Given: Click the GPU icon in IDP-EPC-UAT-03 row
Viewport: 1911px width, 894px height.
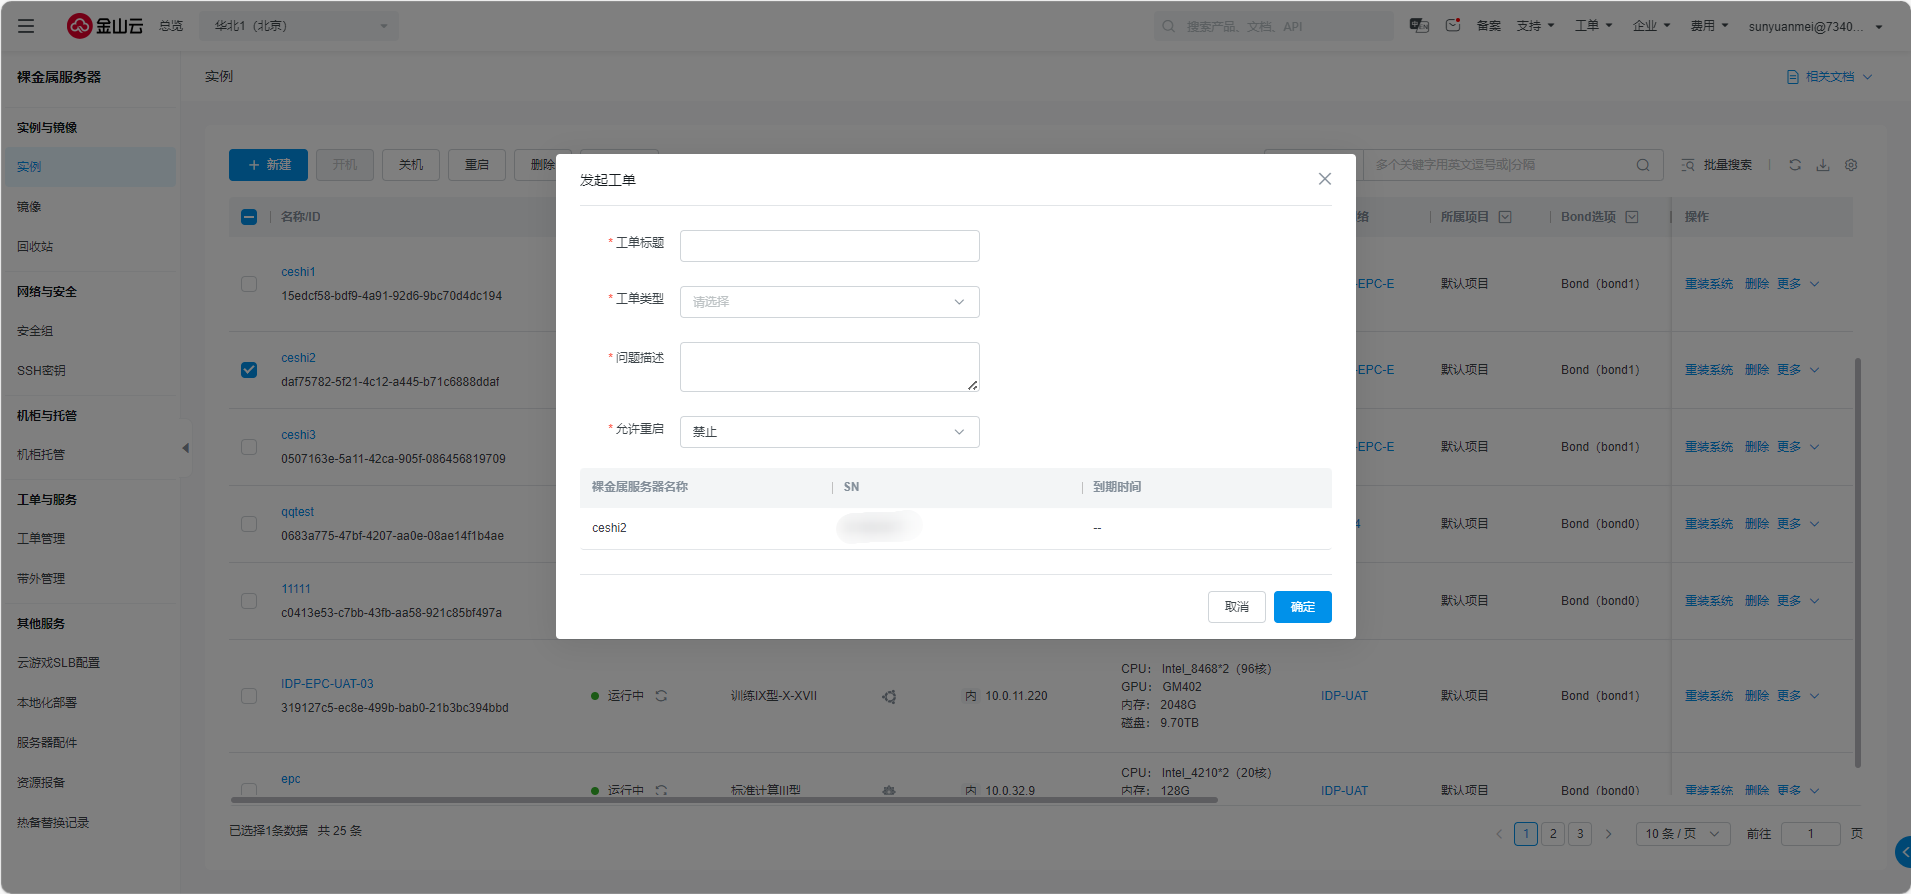Looking at the screenshot, I should (x=889, y=696).
